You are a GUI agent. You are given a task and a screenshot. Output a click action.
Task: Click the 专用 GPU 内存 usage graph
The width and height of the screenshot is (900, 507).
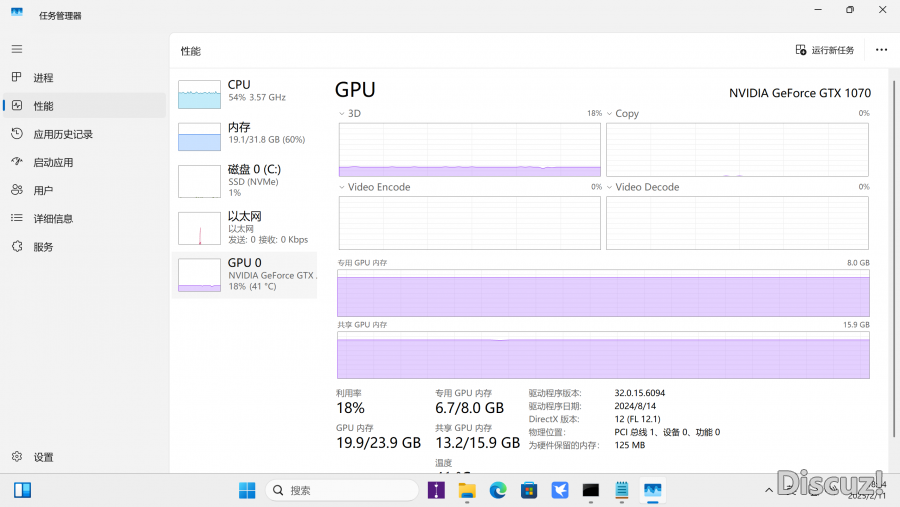(x=603, y=293)
